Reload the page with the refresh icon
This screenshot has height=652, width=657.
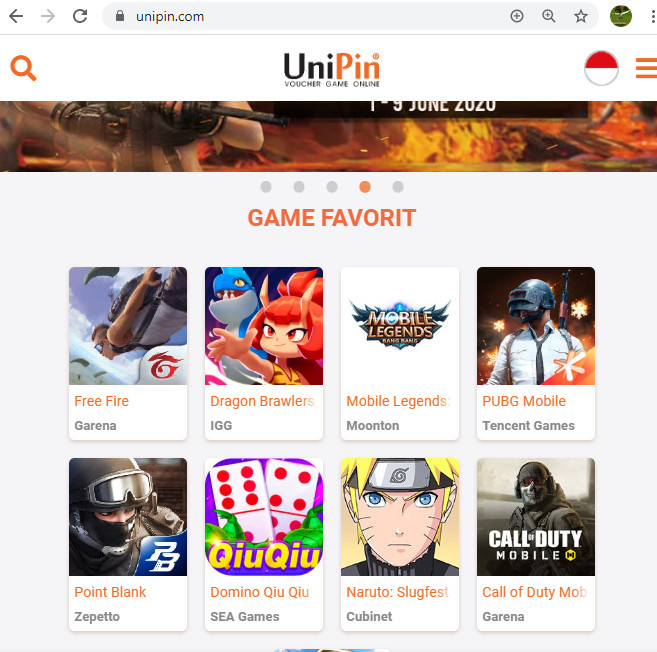[80, 16]
